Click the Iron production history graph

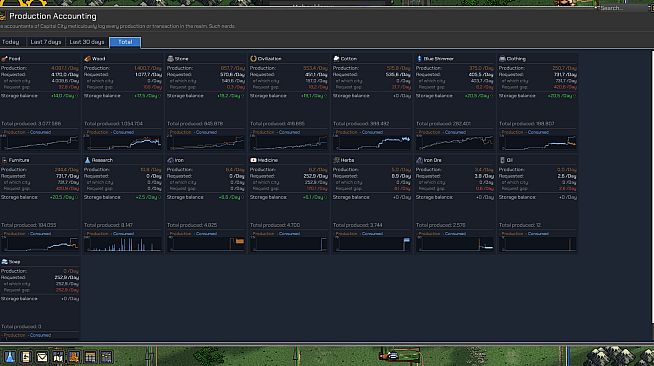(206, 244)
